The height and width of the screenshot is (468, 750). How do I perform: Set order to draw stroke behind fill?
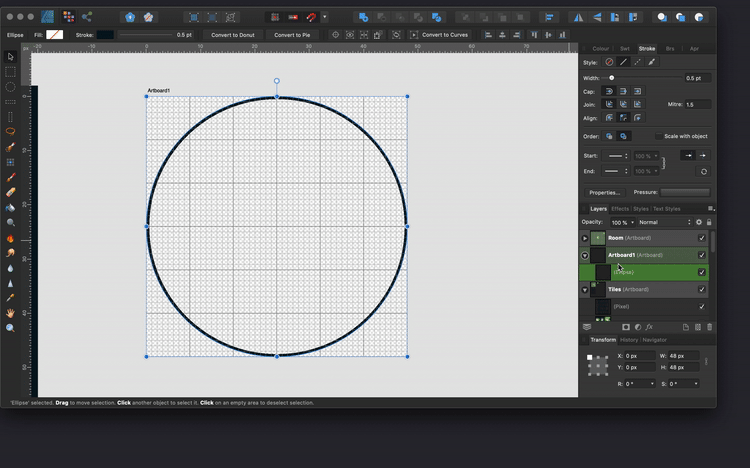[x=609, y=136]
